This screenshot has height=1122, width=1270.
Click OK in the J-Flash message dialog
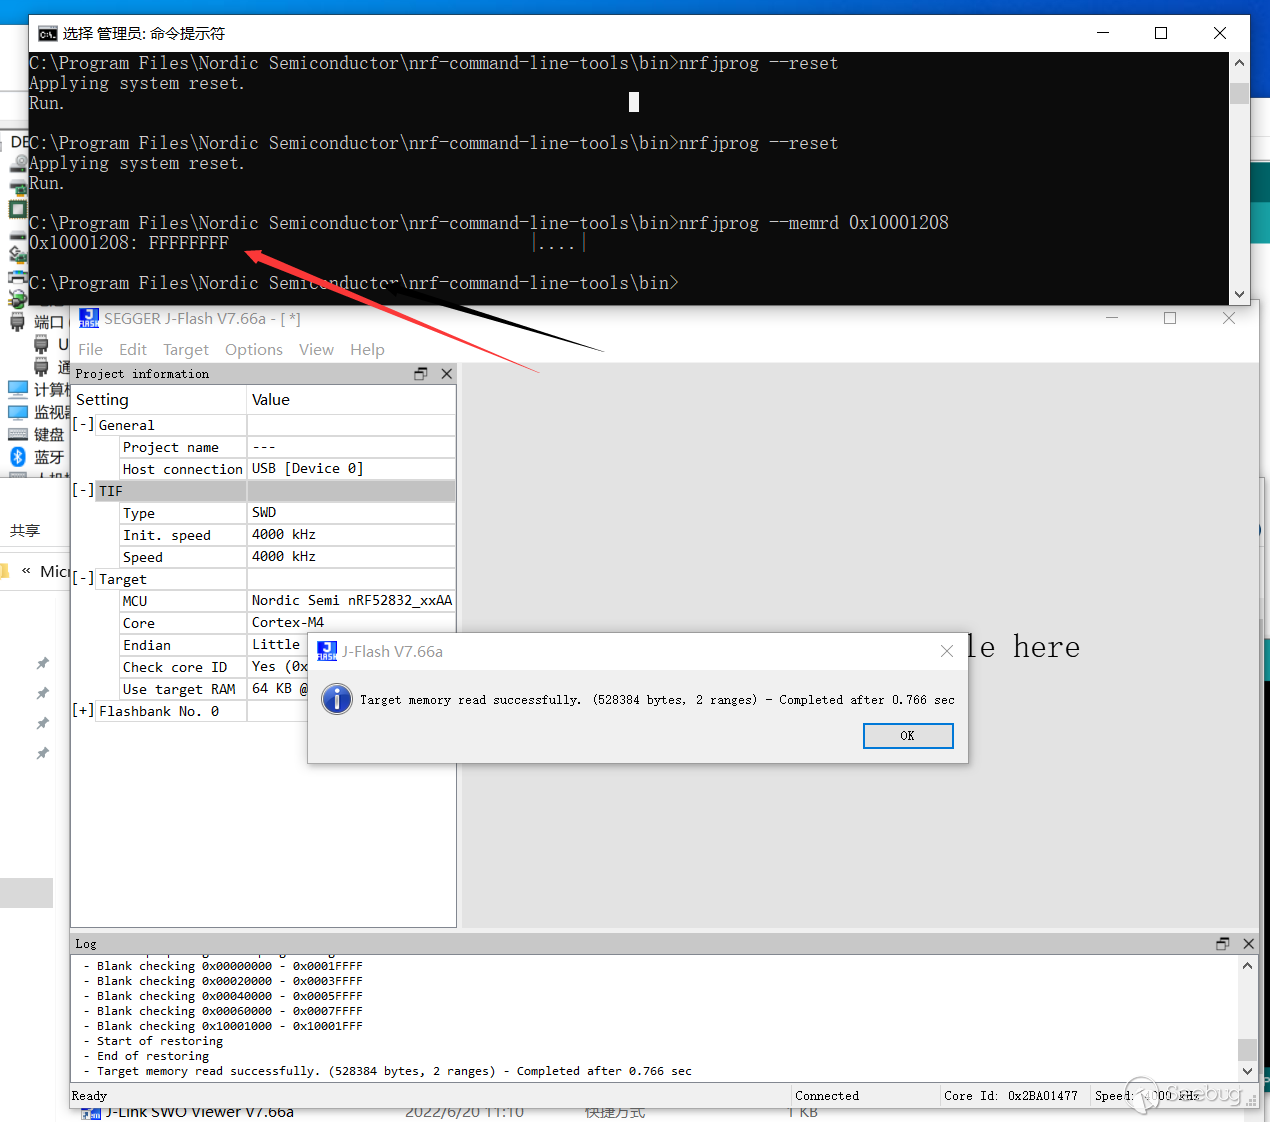908,736
